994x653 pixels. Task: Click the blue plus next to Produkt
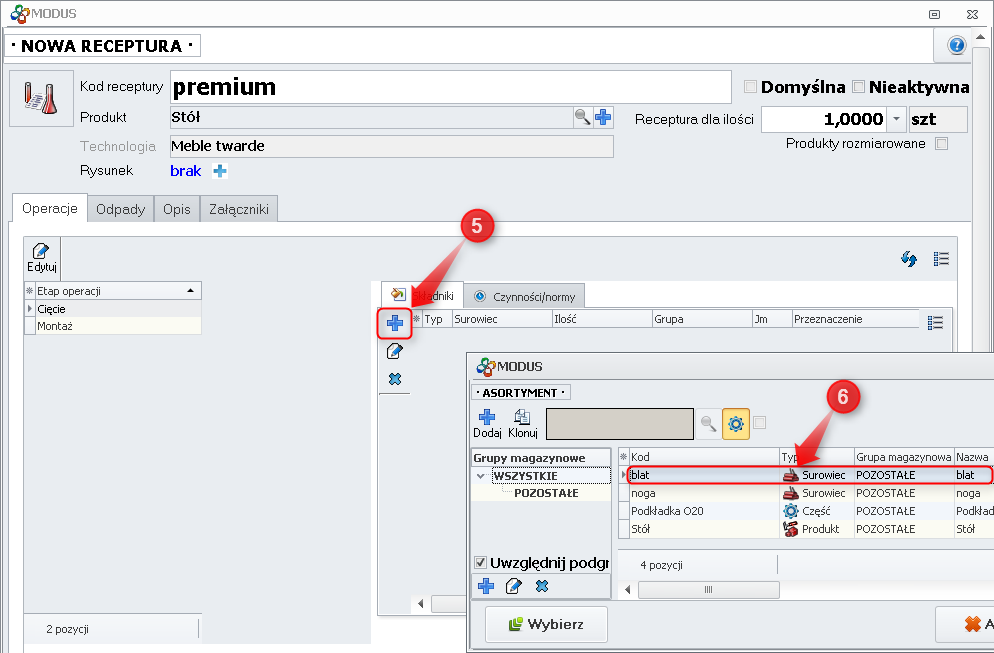pos(603,117)
